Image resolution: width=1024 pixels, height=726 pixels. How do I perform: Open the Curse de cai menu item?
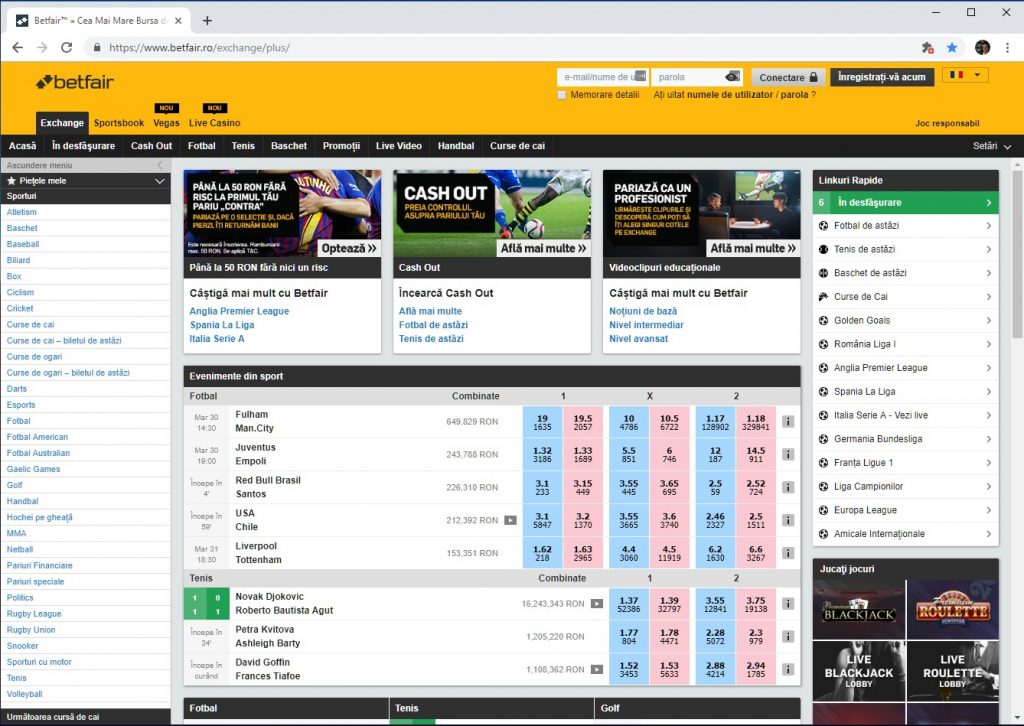517,146
